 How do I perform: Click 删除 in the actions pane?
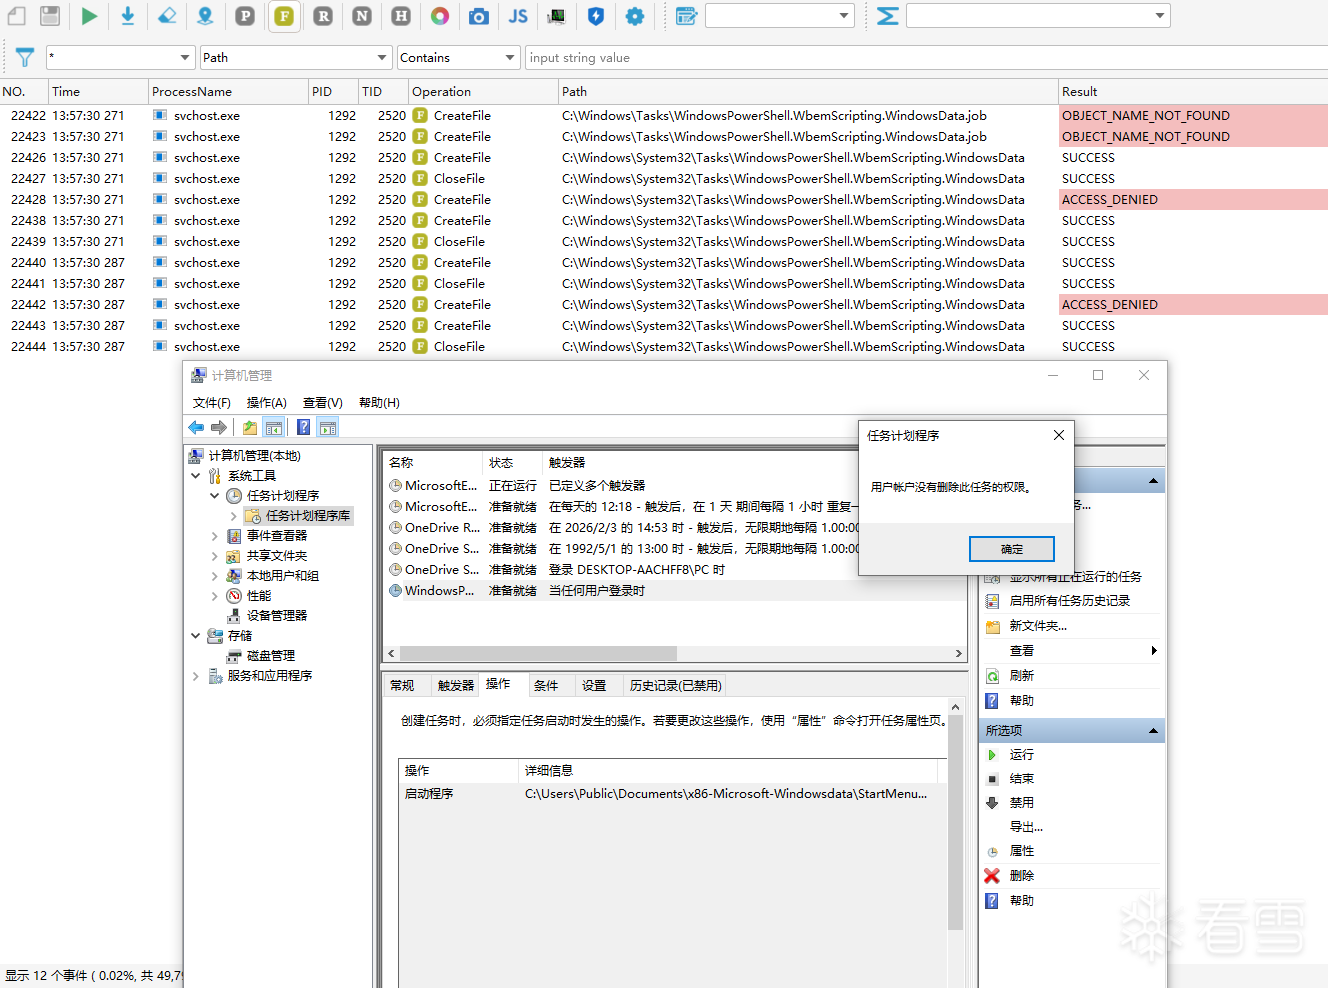[x=1021, y=876]
